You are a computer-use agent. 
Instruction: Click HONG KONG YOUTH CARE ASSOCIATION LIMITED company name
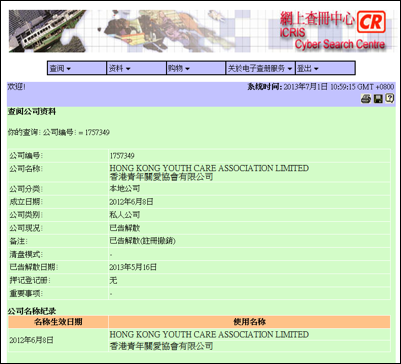coord(209,168)
